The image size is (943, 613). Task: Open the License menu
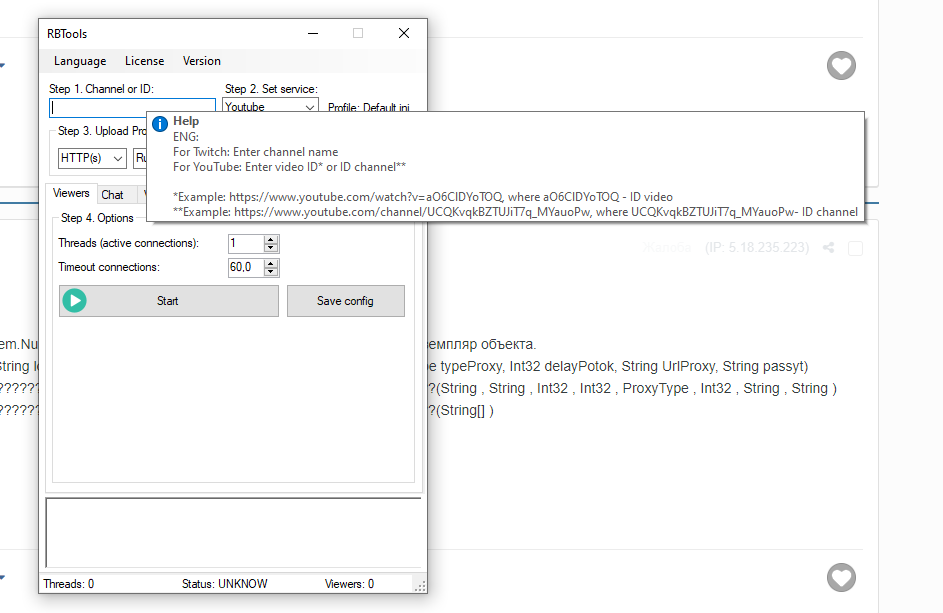(144, 61)
